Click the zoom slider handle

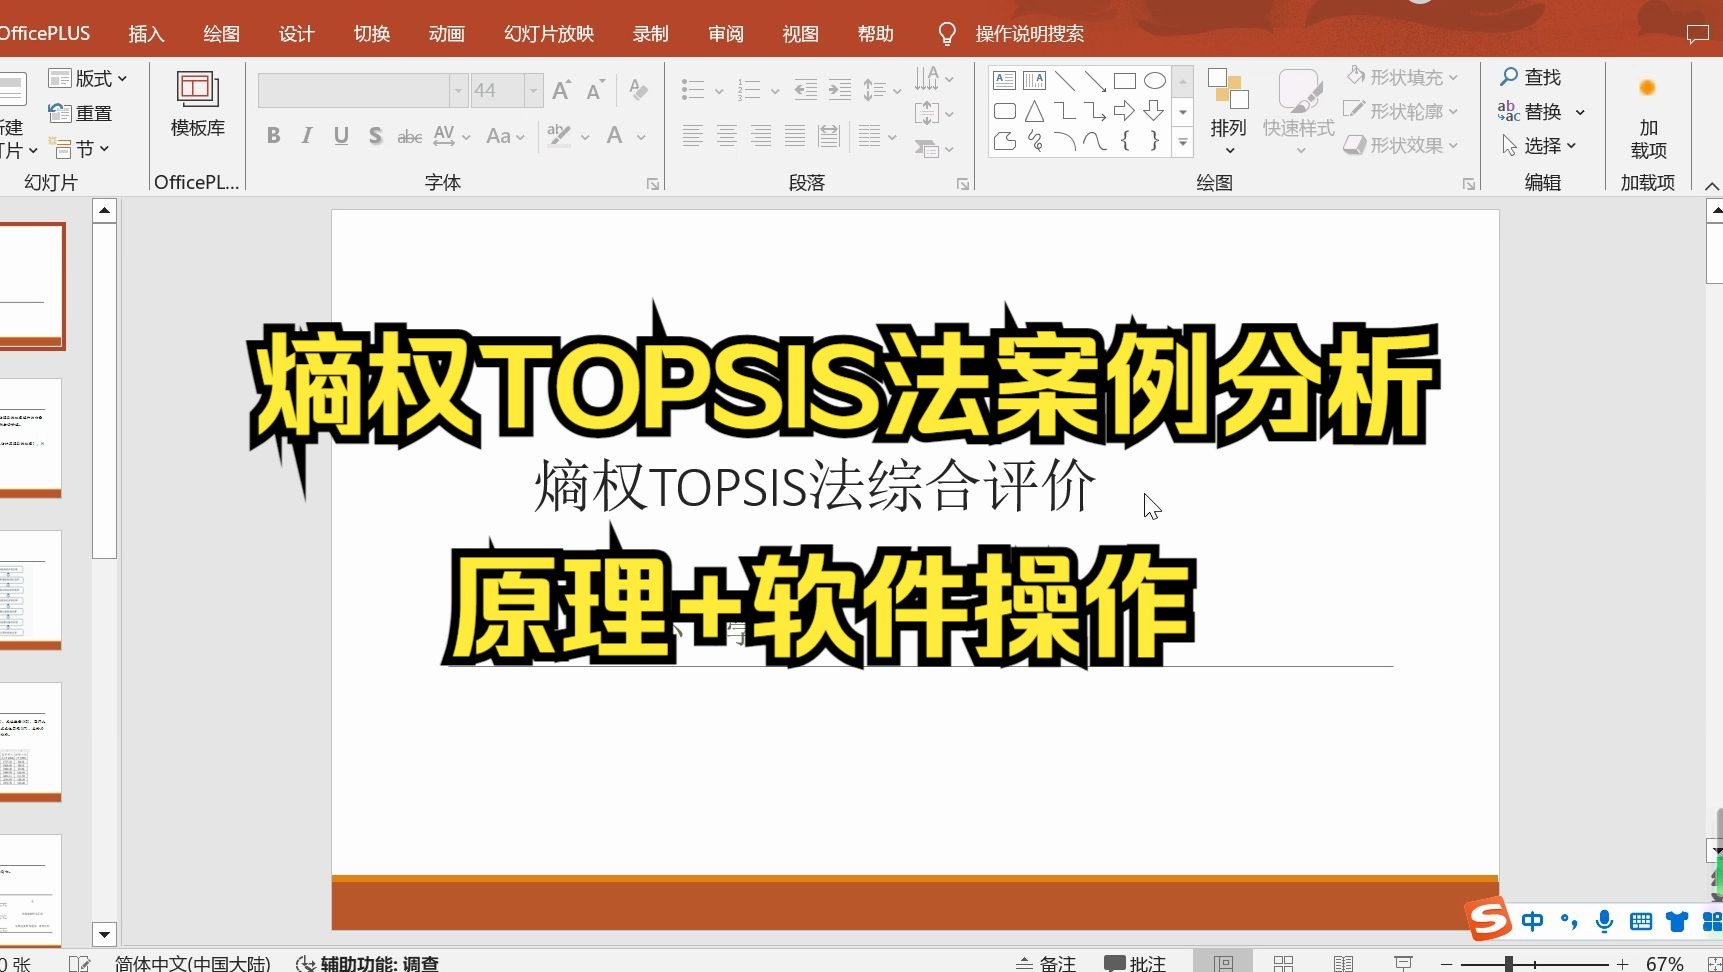coord(1508,964)
